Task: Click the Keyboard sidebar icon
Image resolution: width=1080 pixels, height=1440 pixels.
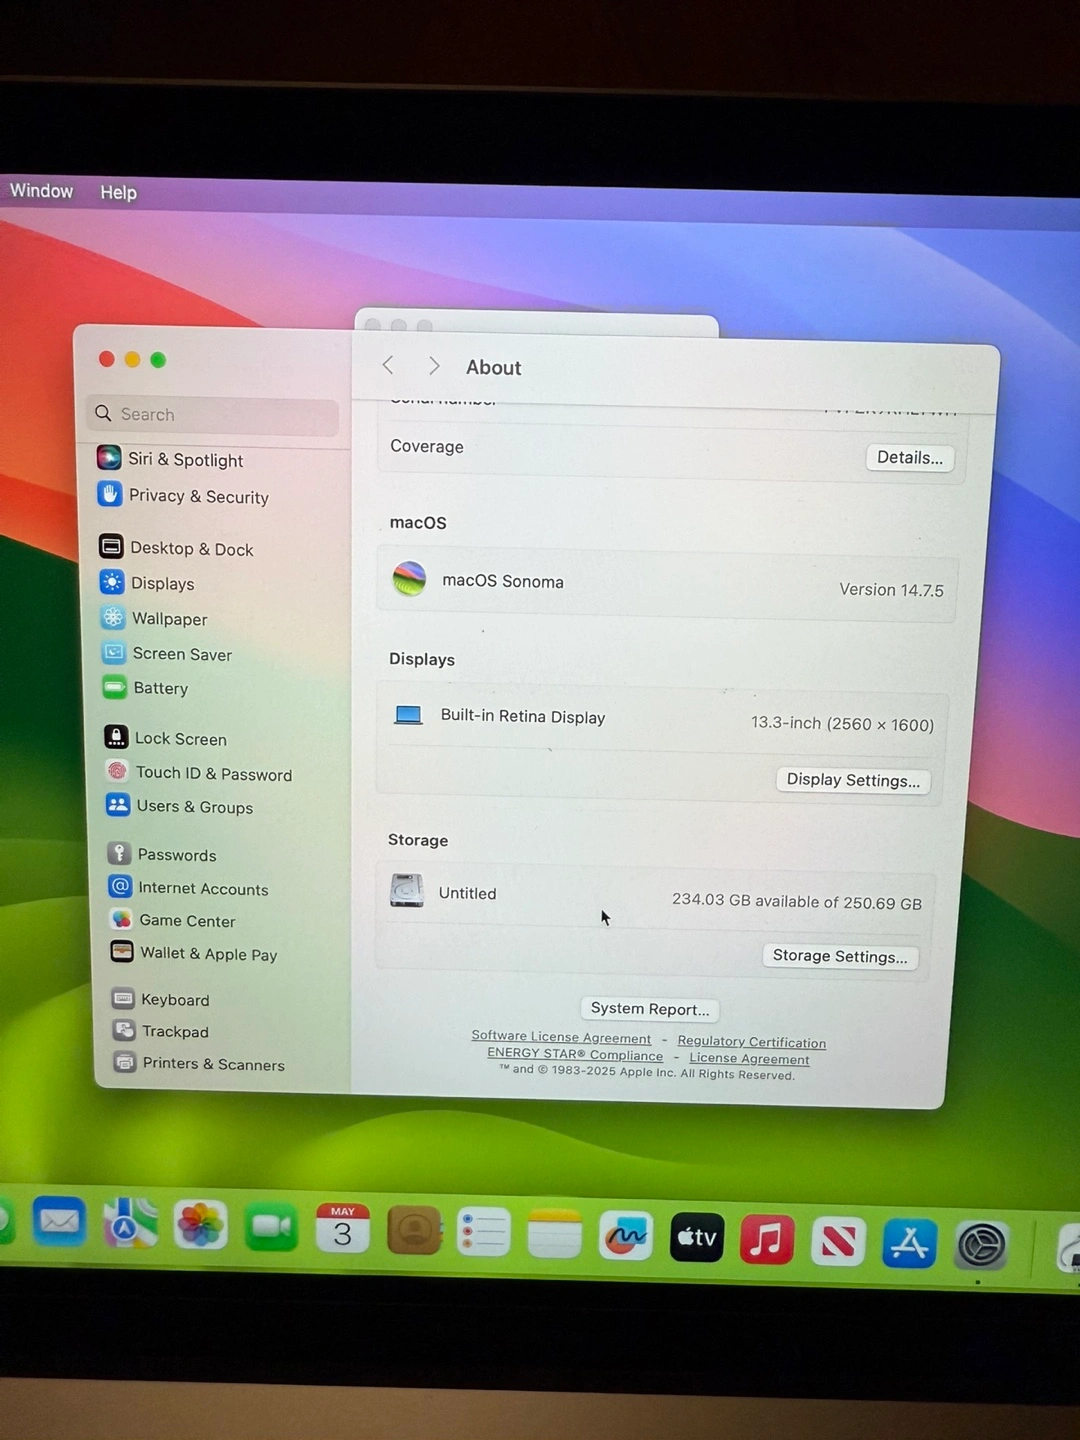Action: [x=123, y=998]
